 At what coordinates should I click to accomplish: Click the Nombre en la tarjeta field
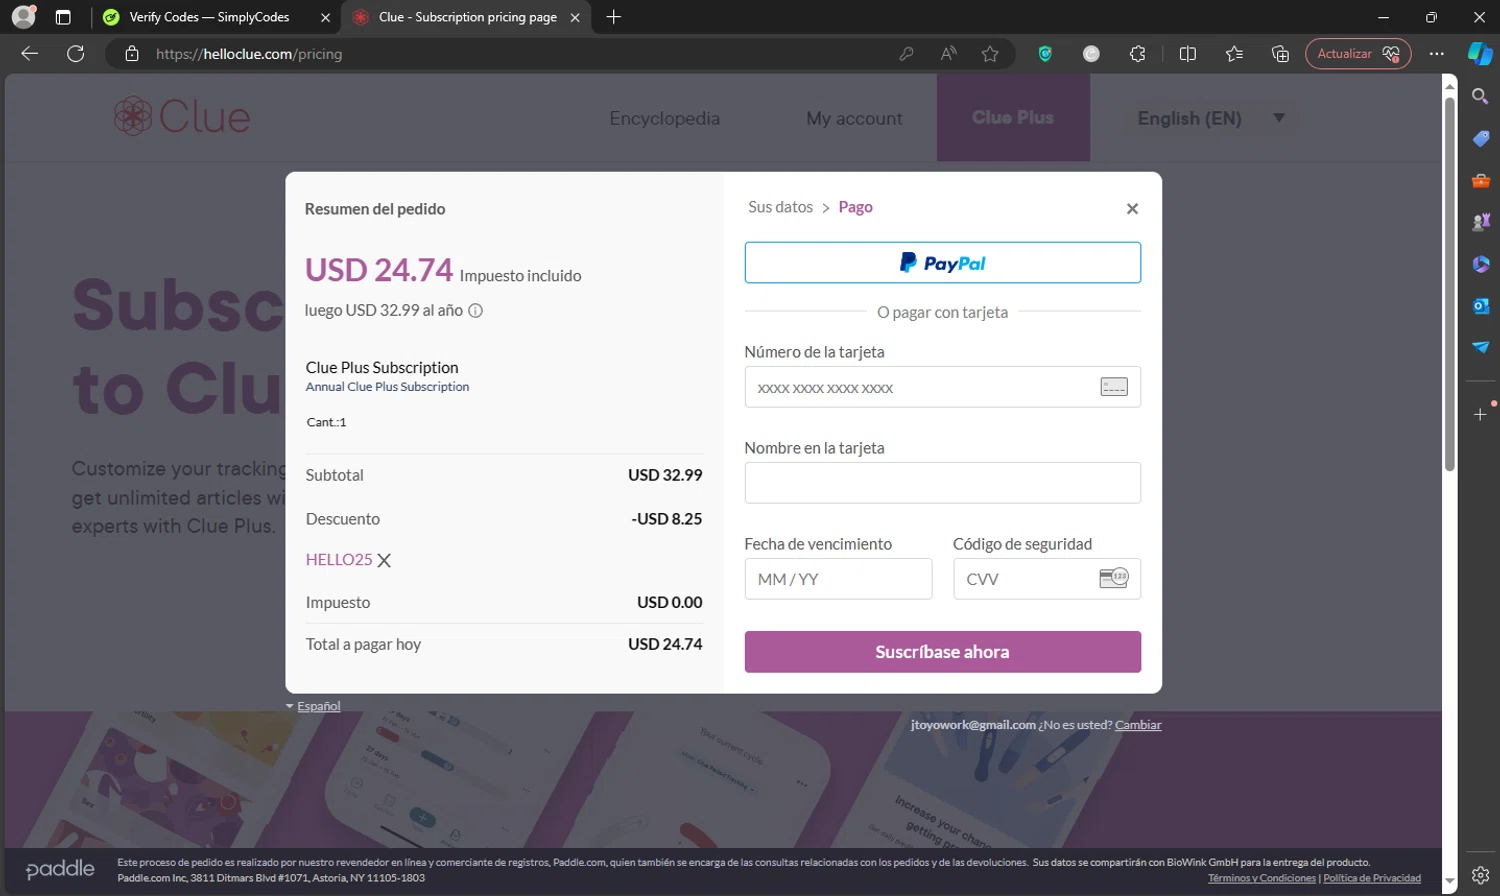(942, 483)
